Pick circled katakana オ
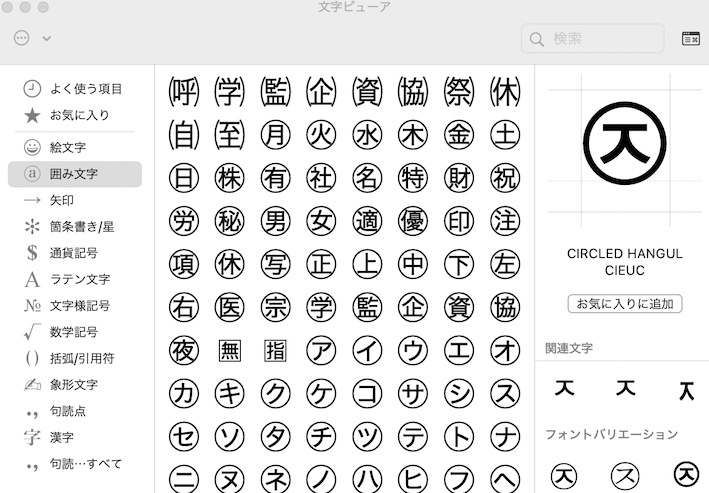This screenshot has height=493, width=709. [x=505, y=351]
